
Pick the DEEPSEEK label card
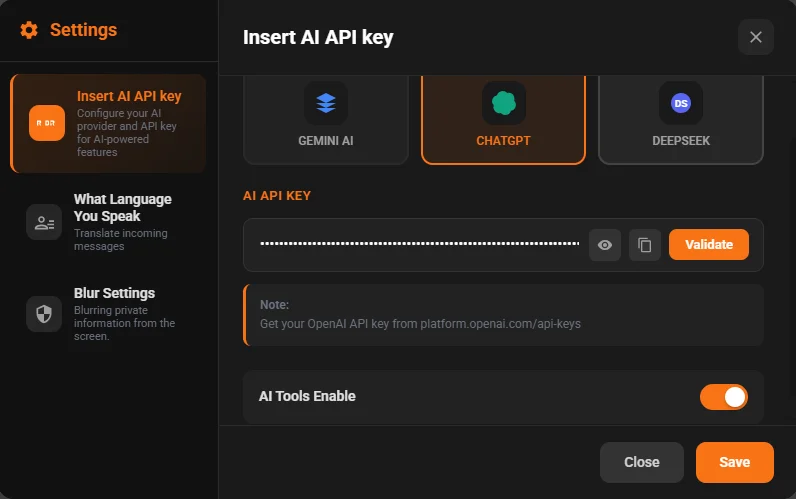681,141
